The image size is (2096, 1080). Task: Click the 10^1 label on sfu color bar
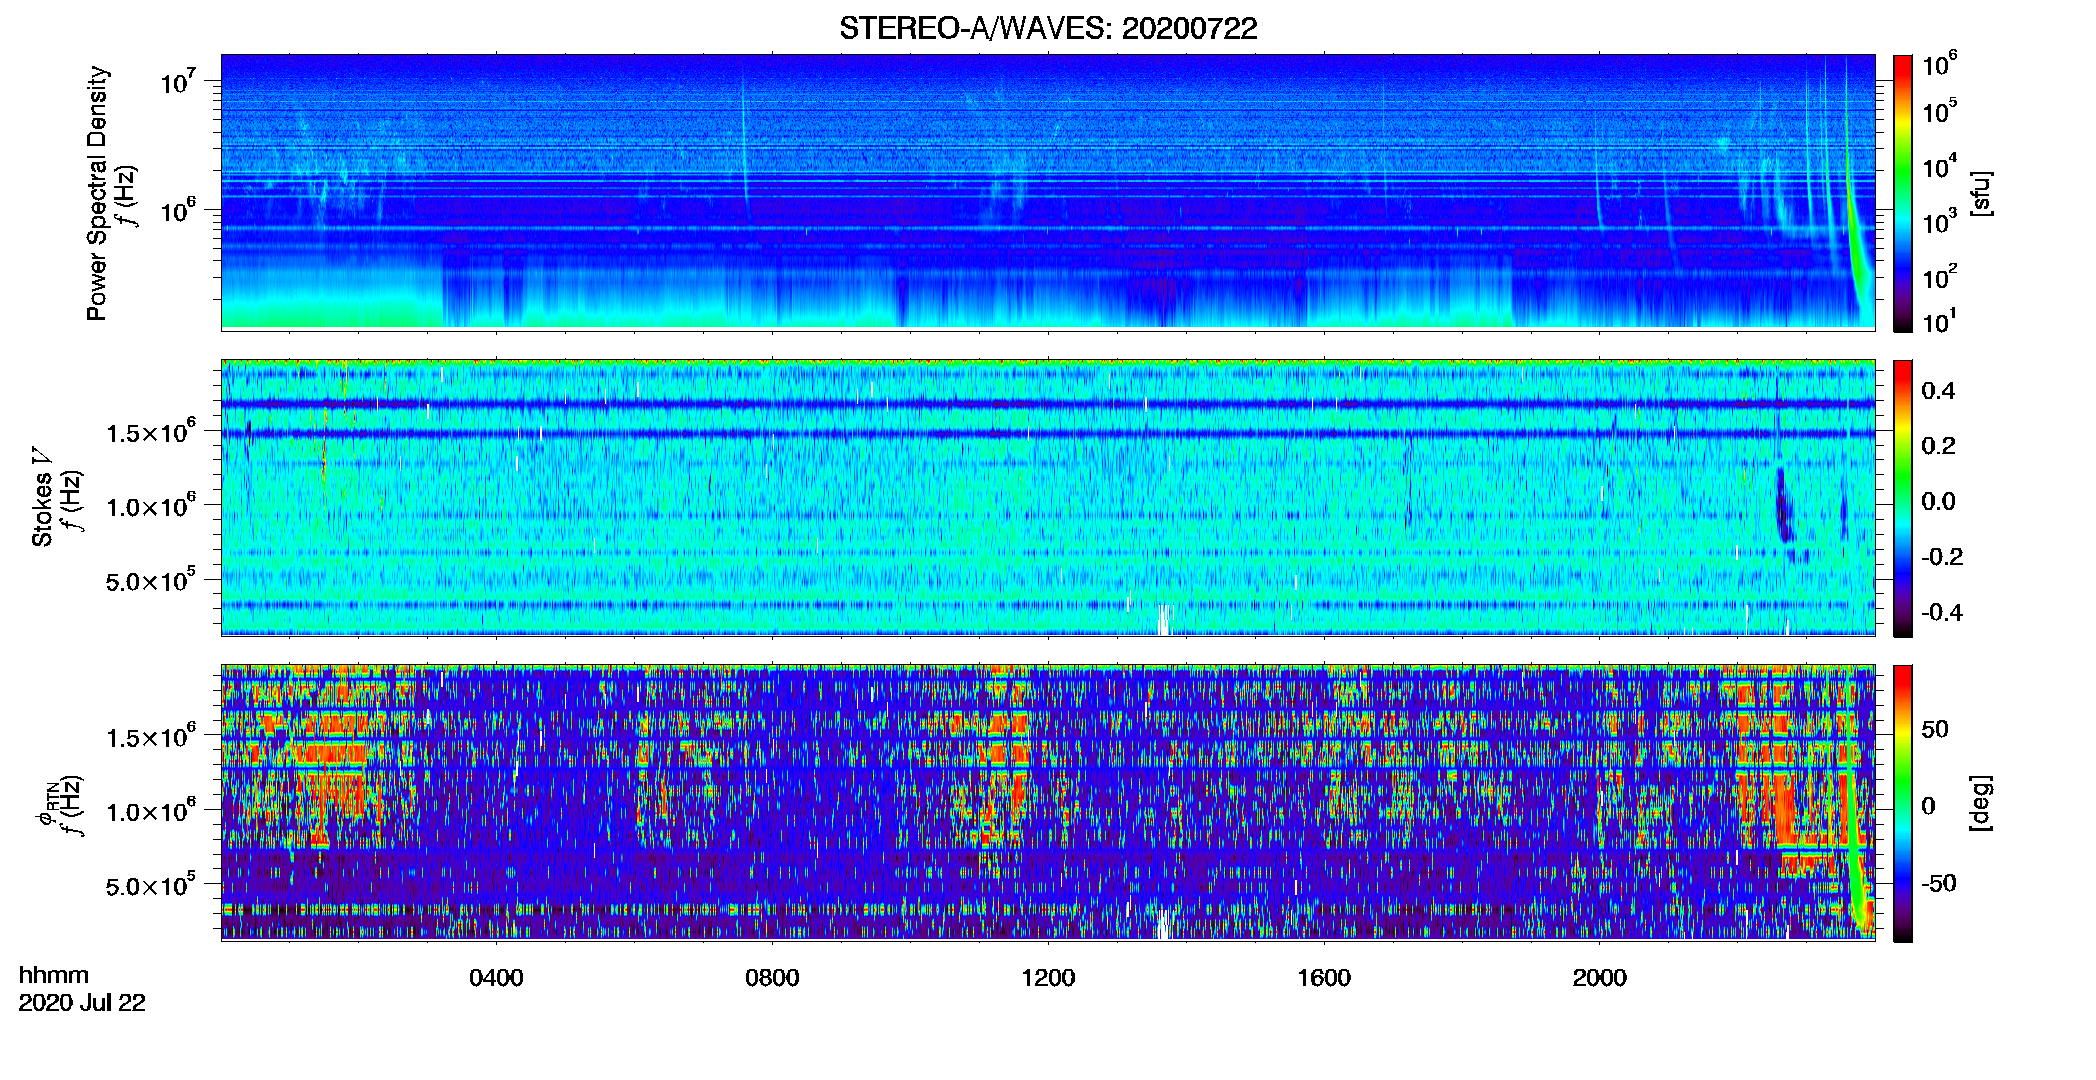1939,322
